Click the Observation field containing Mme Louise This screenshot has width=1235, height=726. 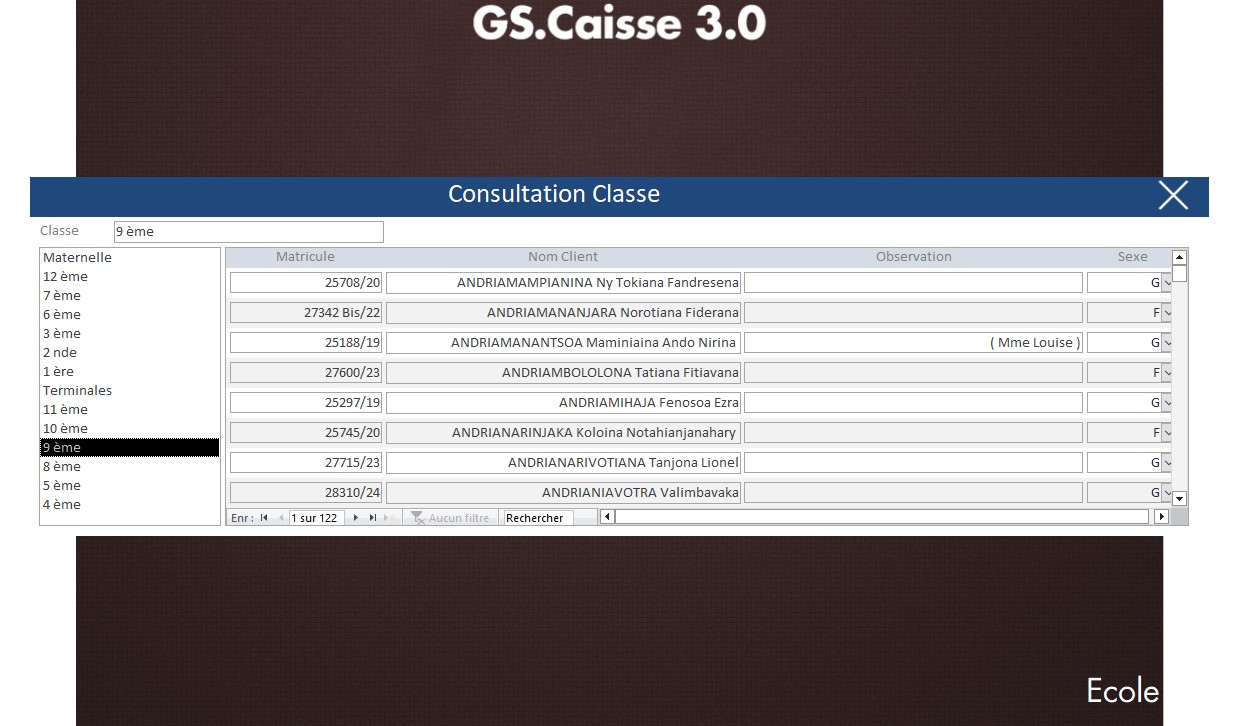click(912, 343)
